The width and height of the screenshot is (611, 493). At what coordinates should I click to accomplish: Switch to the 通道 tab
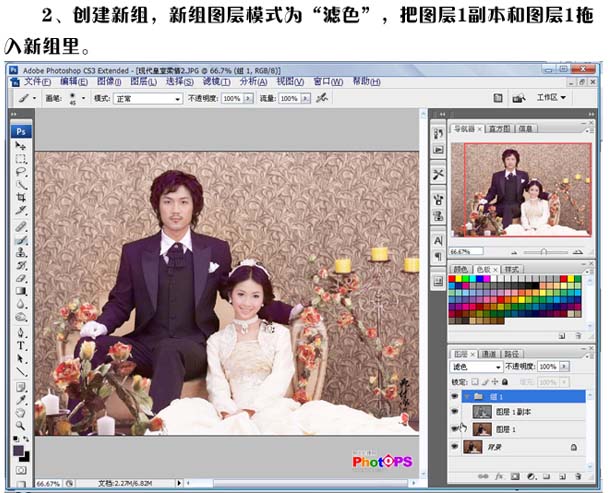click(489, 354)
